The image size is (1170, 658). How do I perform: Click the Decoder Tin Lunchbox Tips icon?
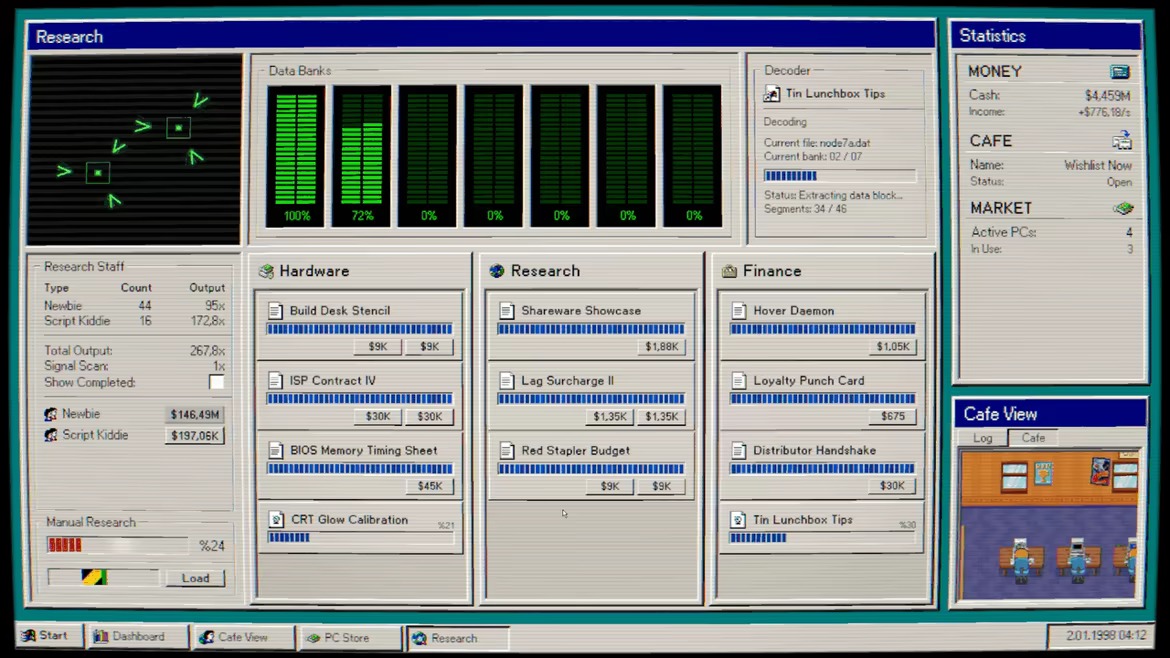pyautogui.click(x=772, y=93)
